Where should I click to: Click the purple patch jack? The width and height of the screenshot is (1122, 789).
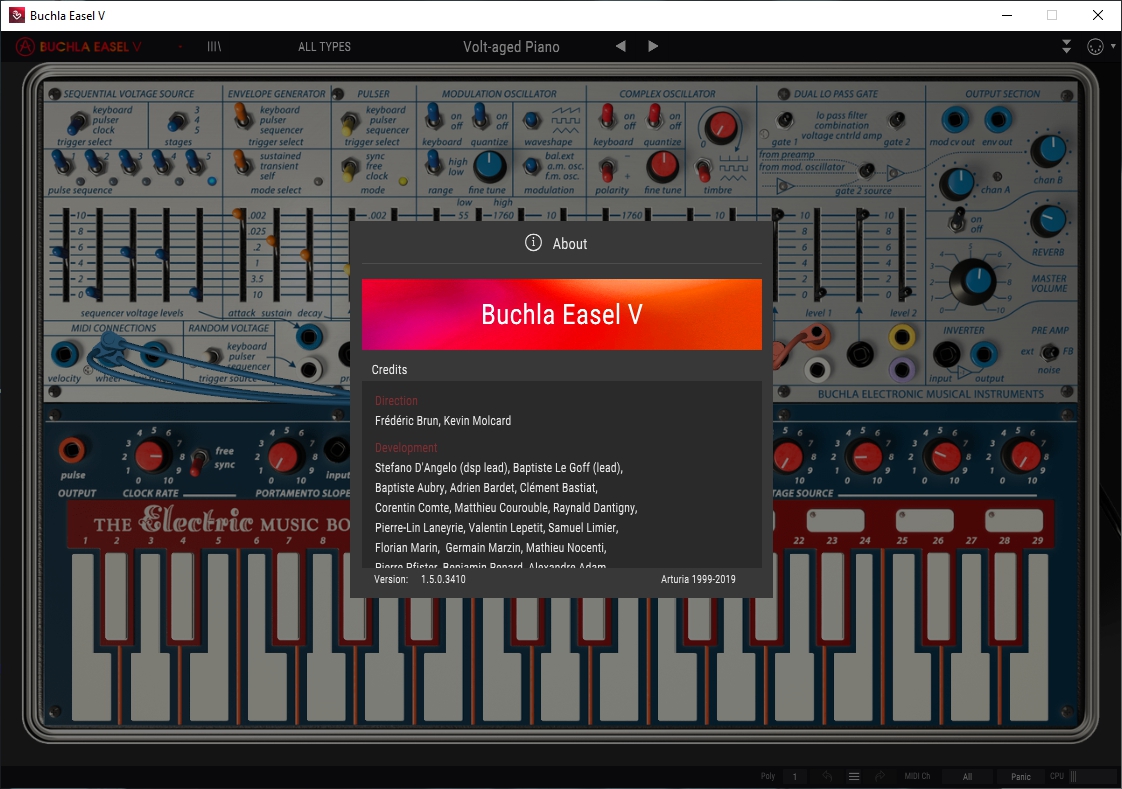(x=902, y=369)
